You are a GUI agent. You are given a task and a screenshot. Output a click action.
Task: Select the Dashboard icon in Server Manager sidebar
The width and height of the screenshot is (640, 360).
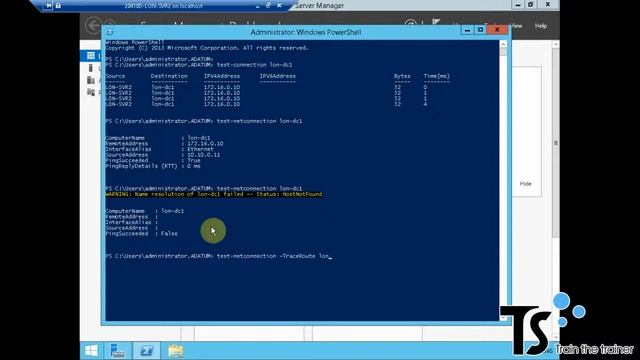point(91,56)
